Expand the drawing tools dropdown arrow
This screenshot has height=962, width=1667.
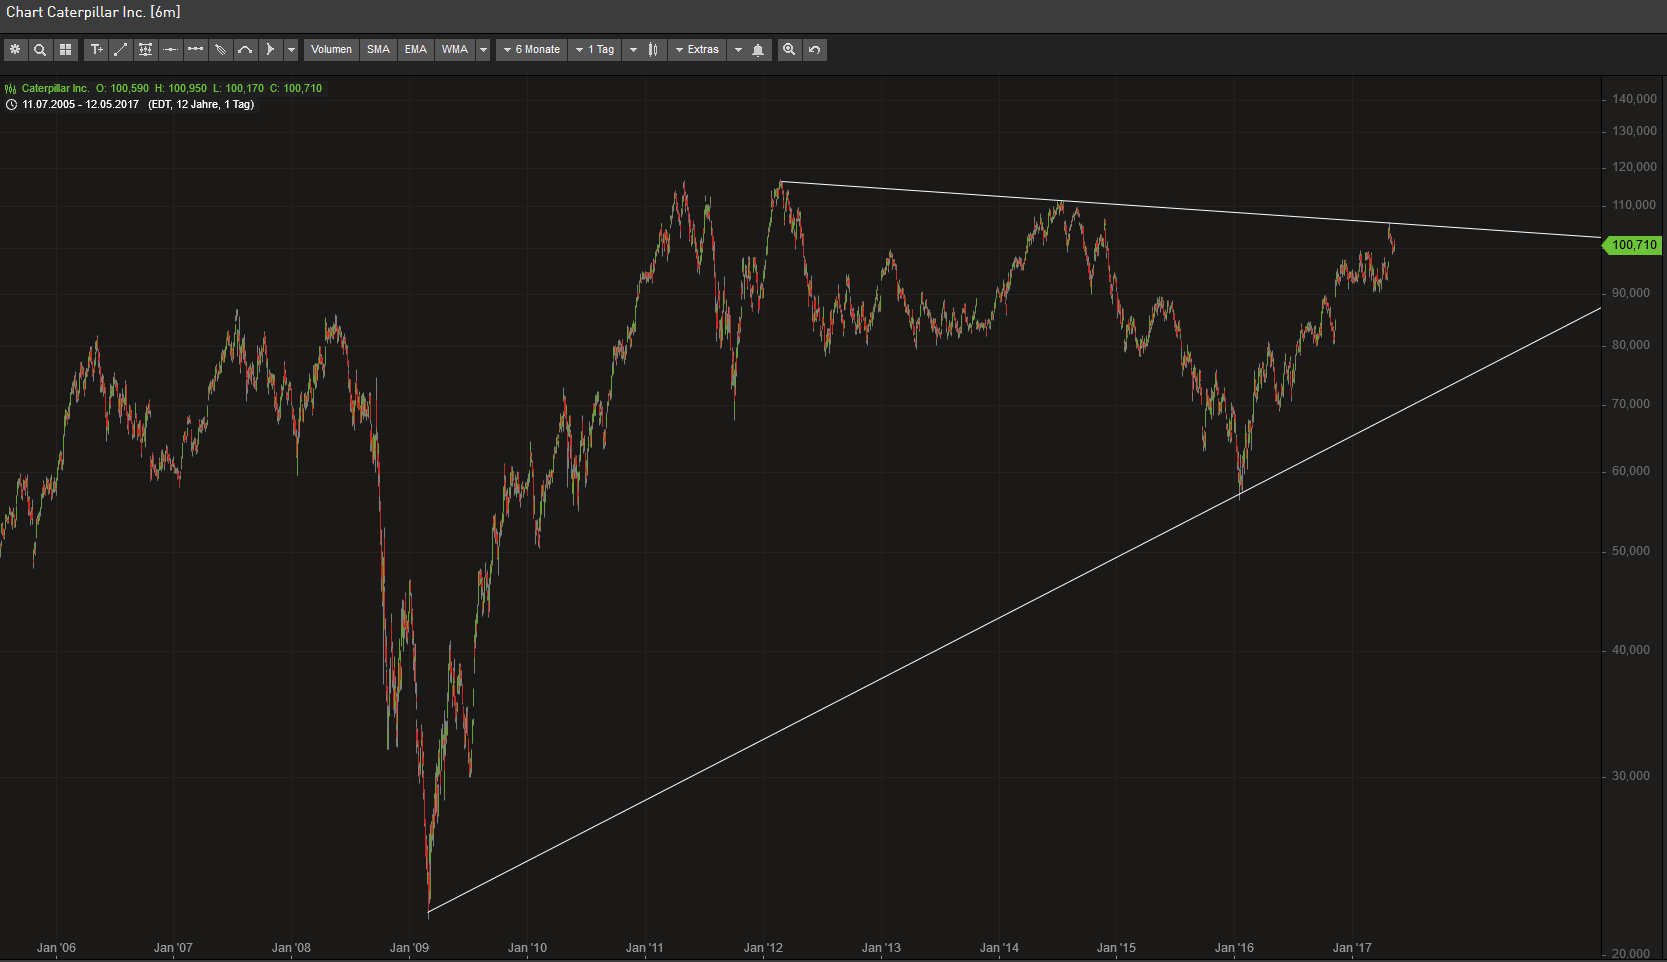(x=291, y=50)
